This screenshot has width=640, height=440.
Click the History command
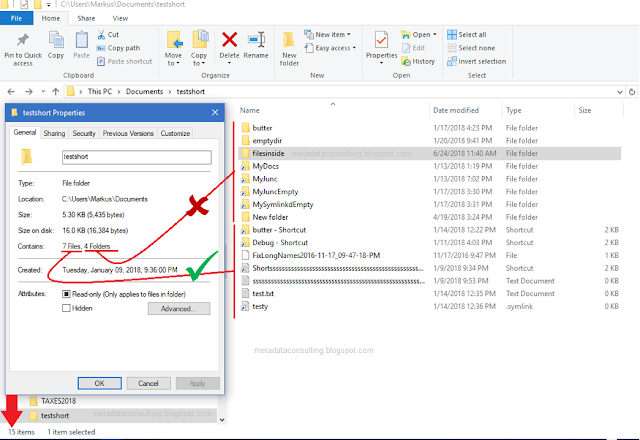(418, 61)
